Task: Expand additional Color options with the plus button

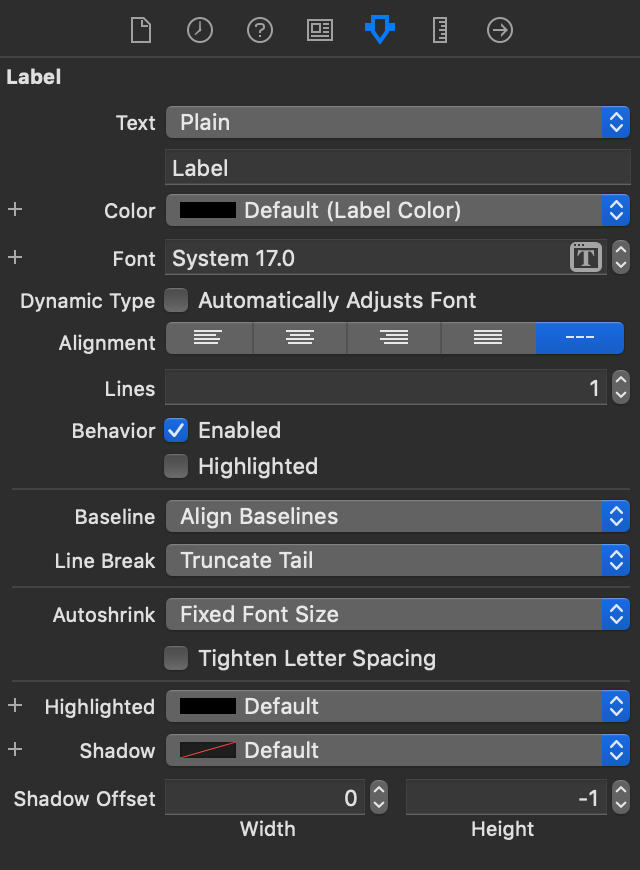Action: click(14, 210)
